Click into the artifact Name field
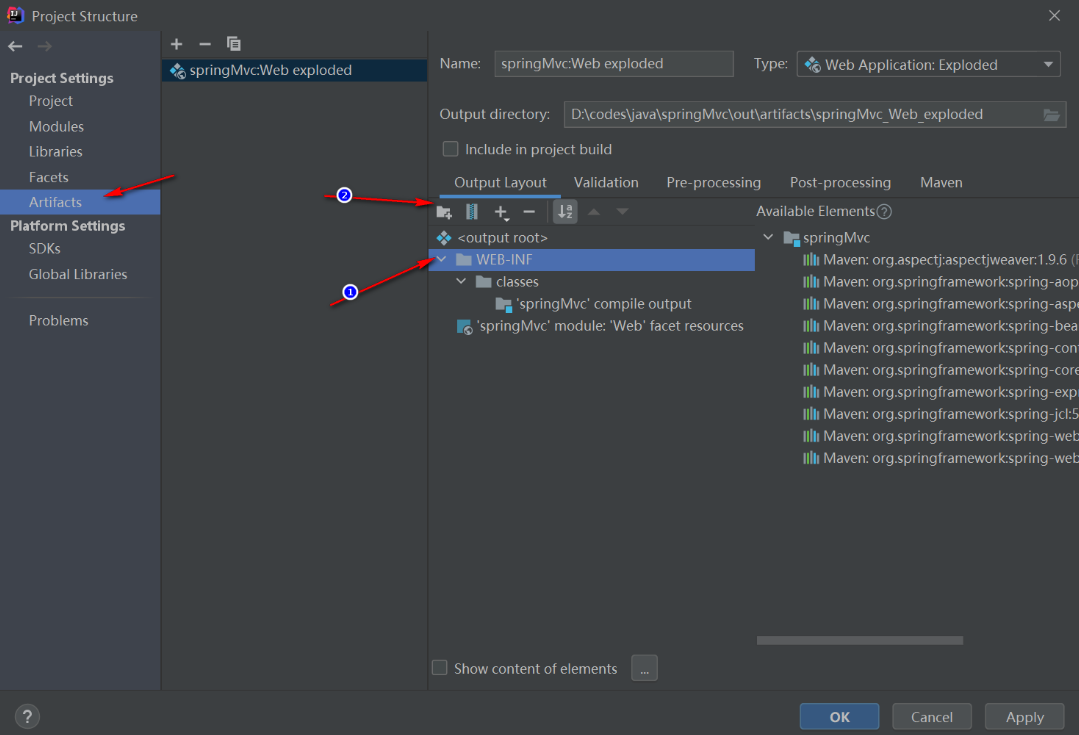 click(614, 64)
